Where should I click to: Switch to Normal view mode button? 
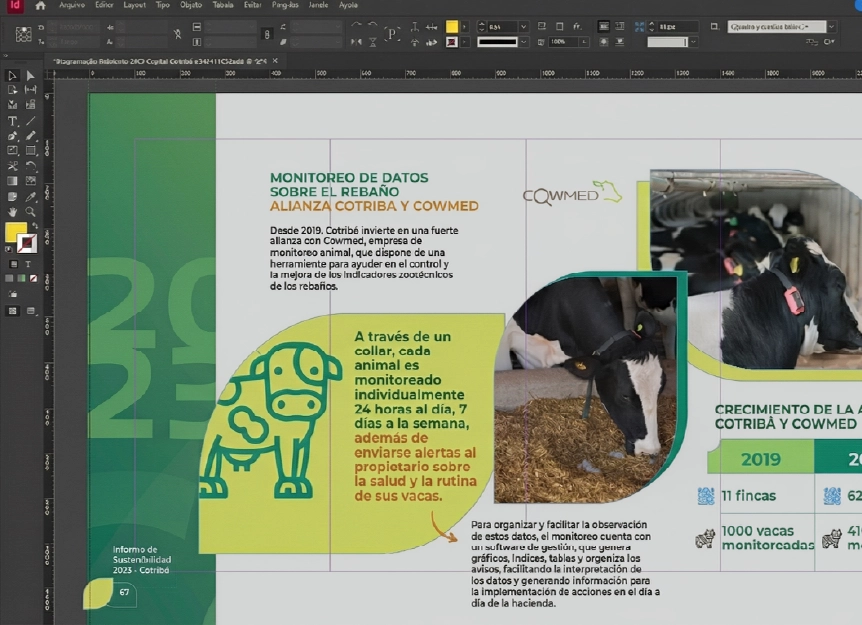pyautogui.click(x=12, y=311)
